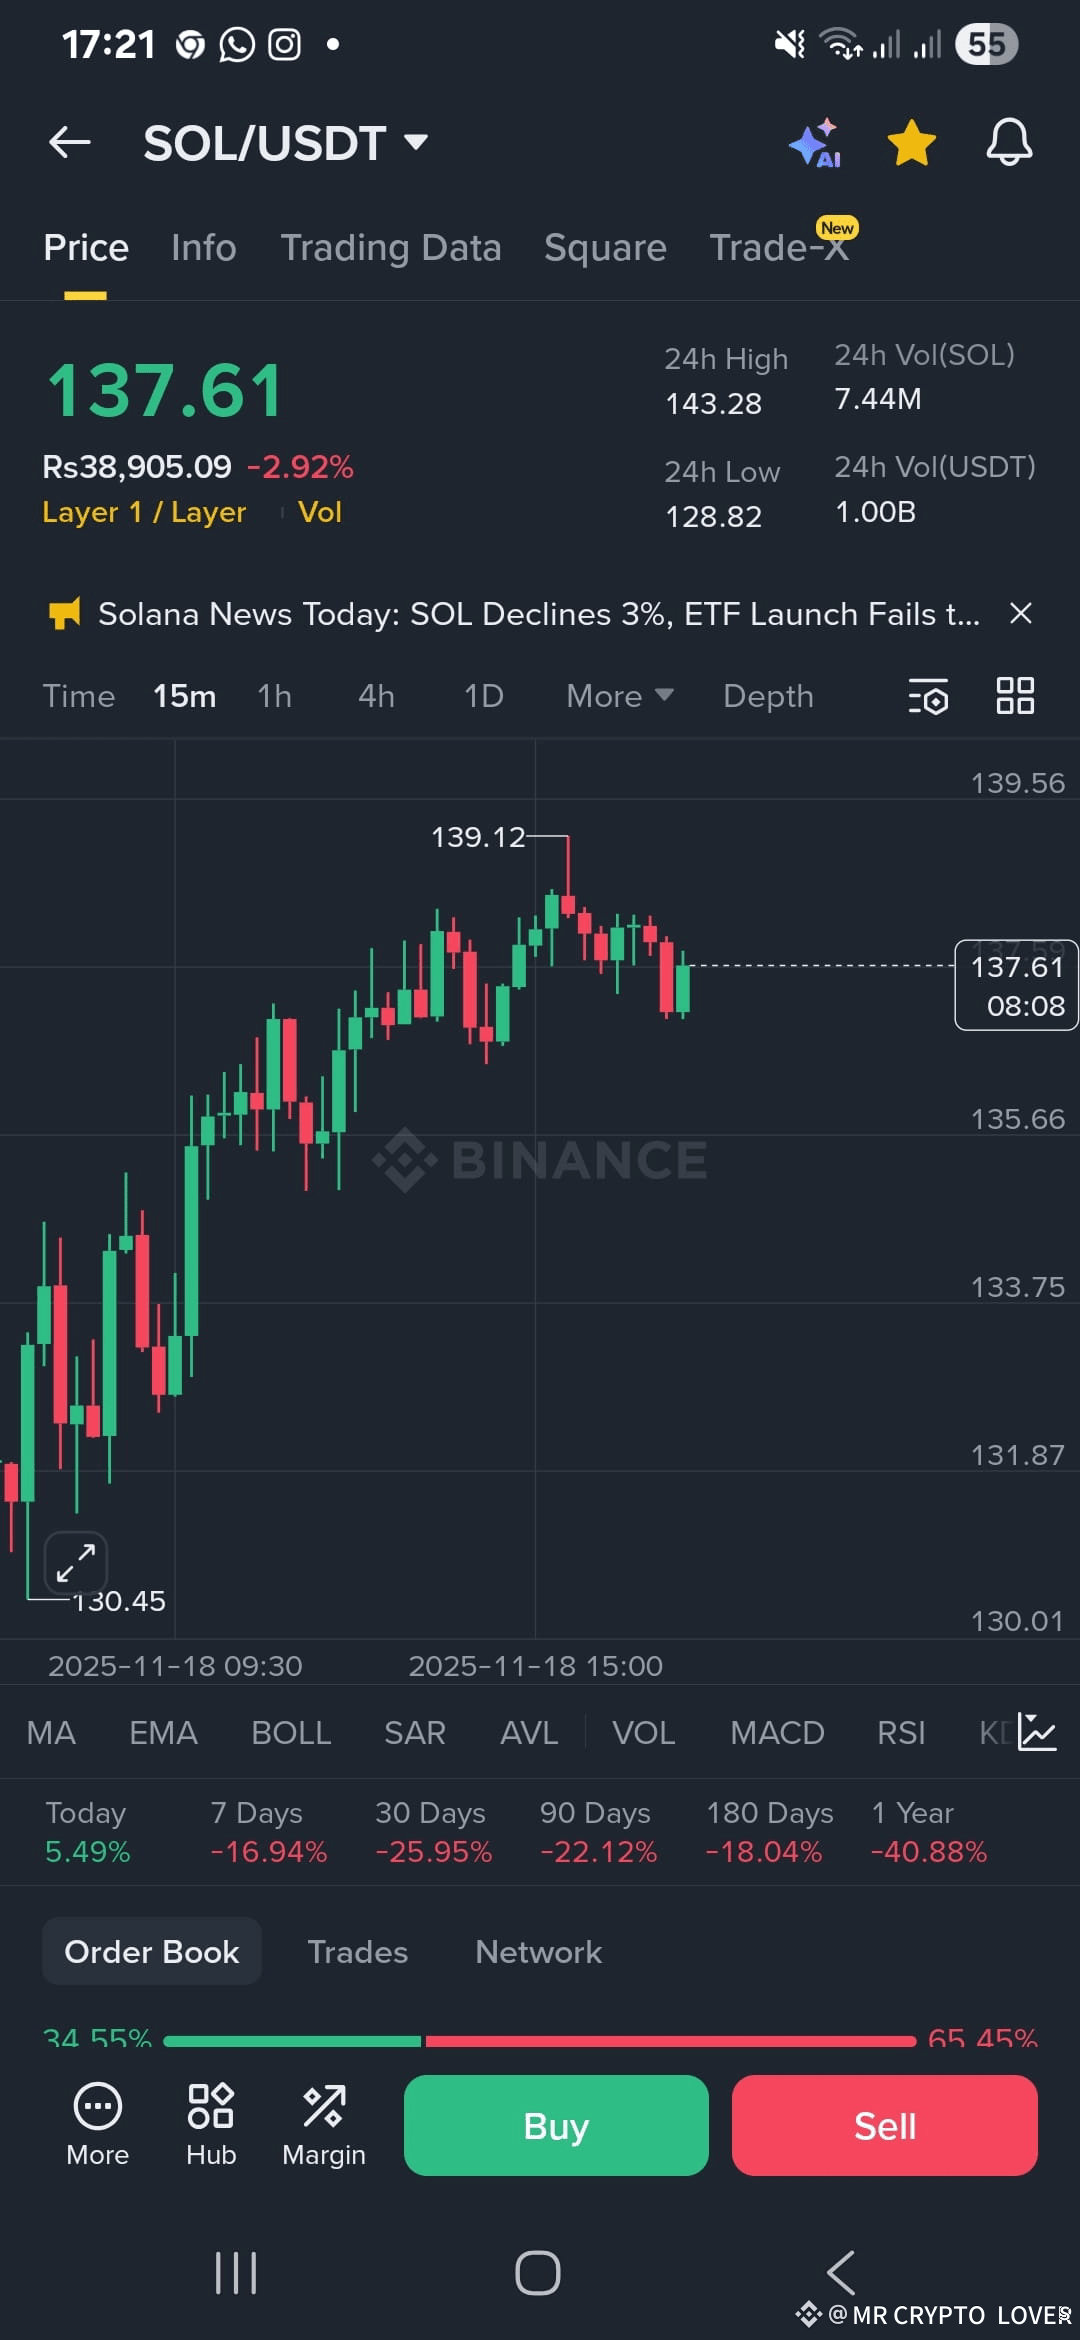This screenshot has height=2340, width=1080.
Task: Open the Hub icon
Action: [211, 2125]
